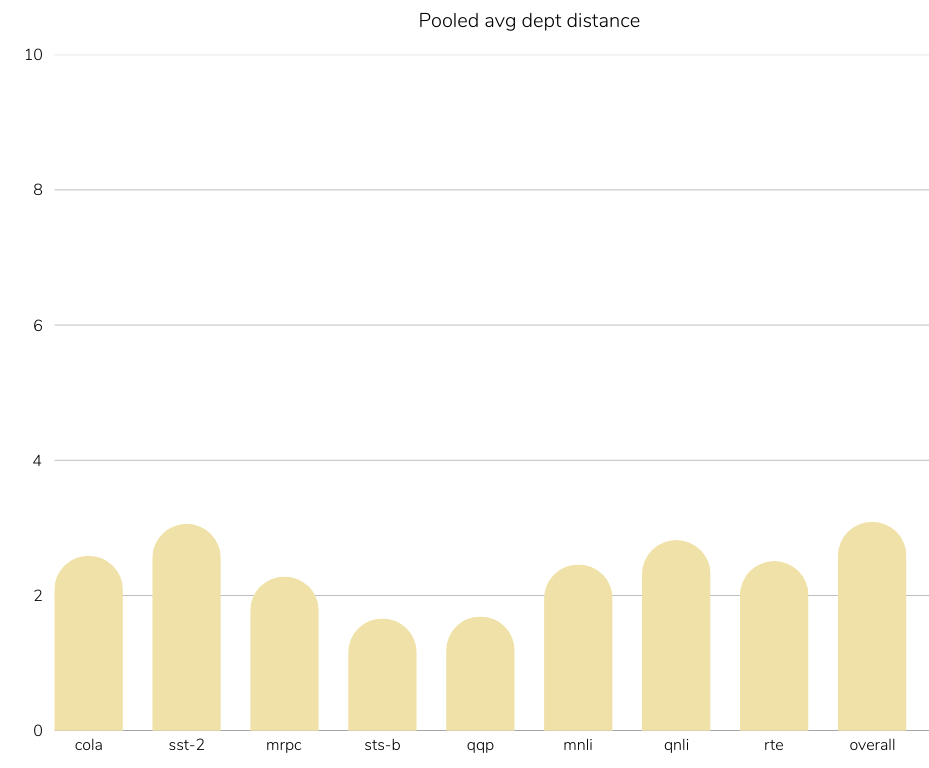The height and width of the screenshot is (768, 929).
Task: Select the mrpc bar in the chart
Action: (x=285, y=655)
